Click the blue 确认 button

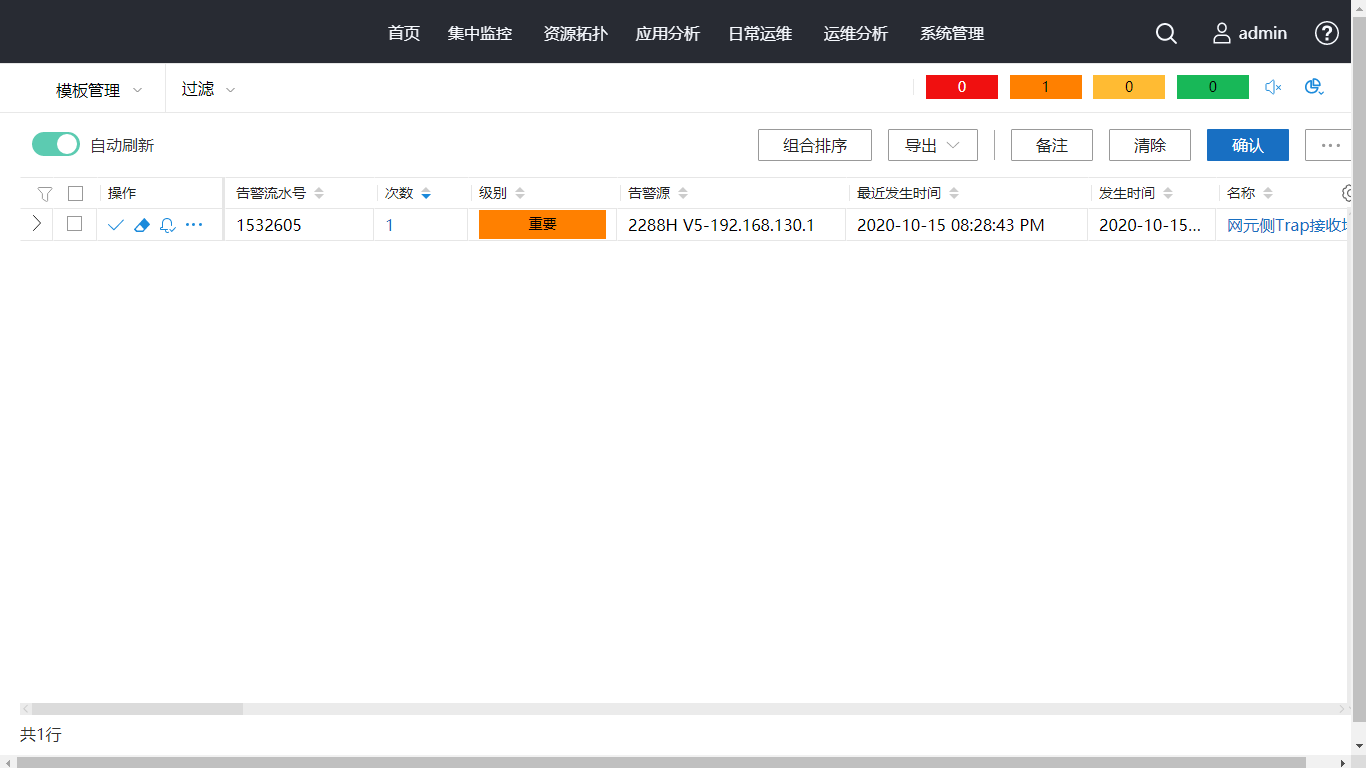pyautogui.click(x=1247, y=145)
